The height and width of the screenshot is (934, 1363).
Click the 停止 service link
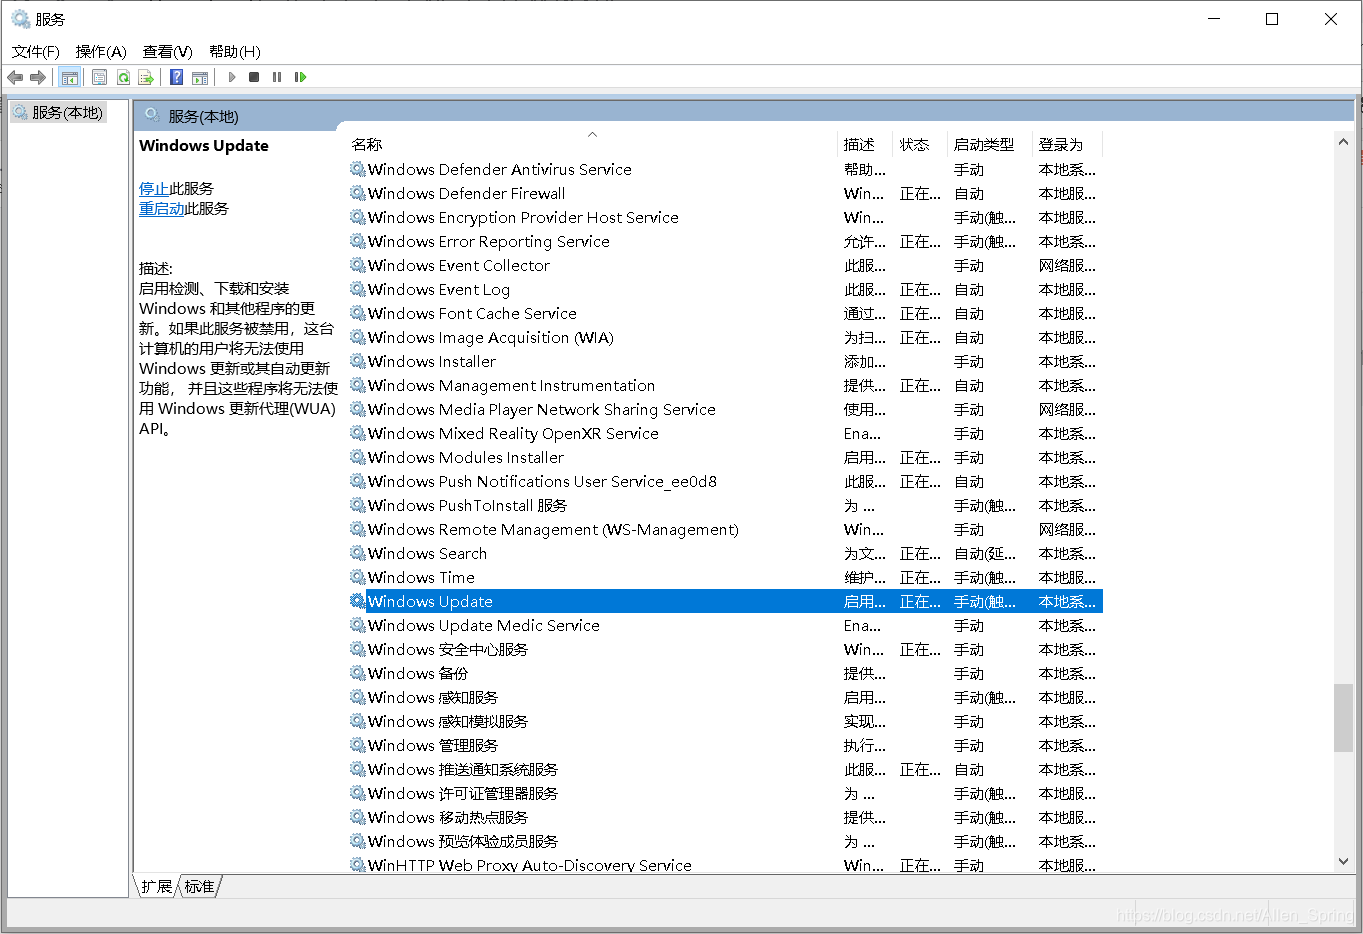coord(154,188)
